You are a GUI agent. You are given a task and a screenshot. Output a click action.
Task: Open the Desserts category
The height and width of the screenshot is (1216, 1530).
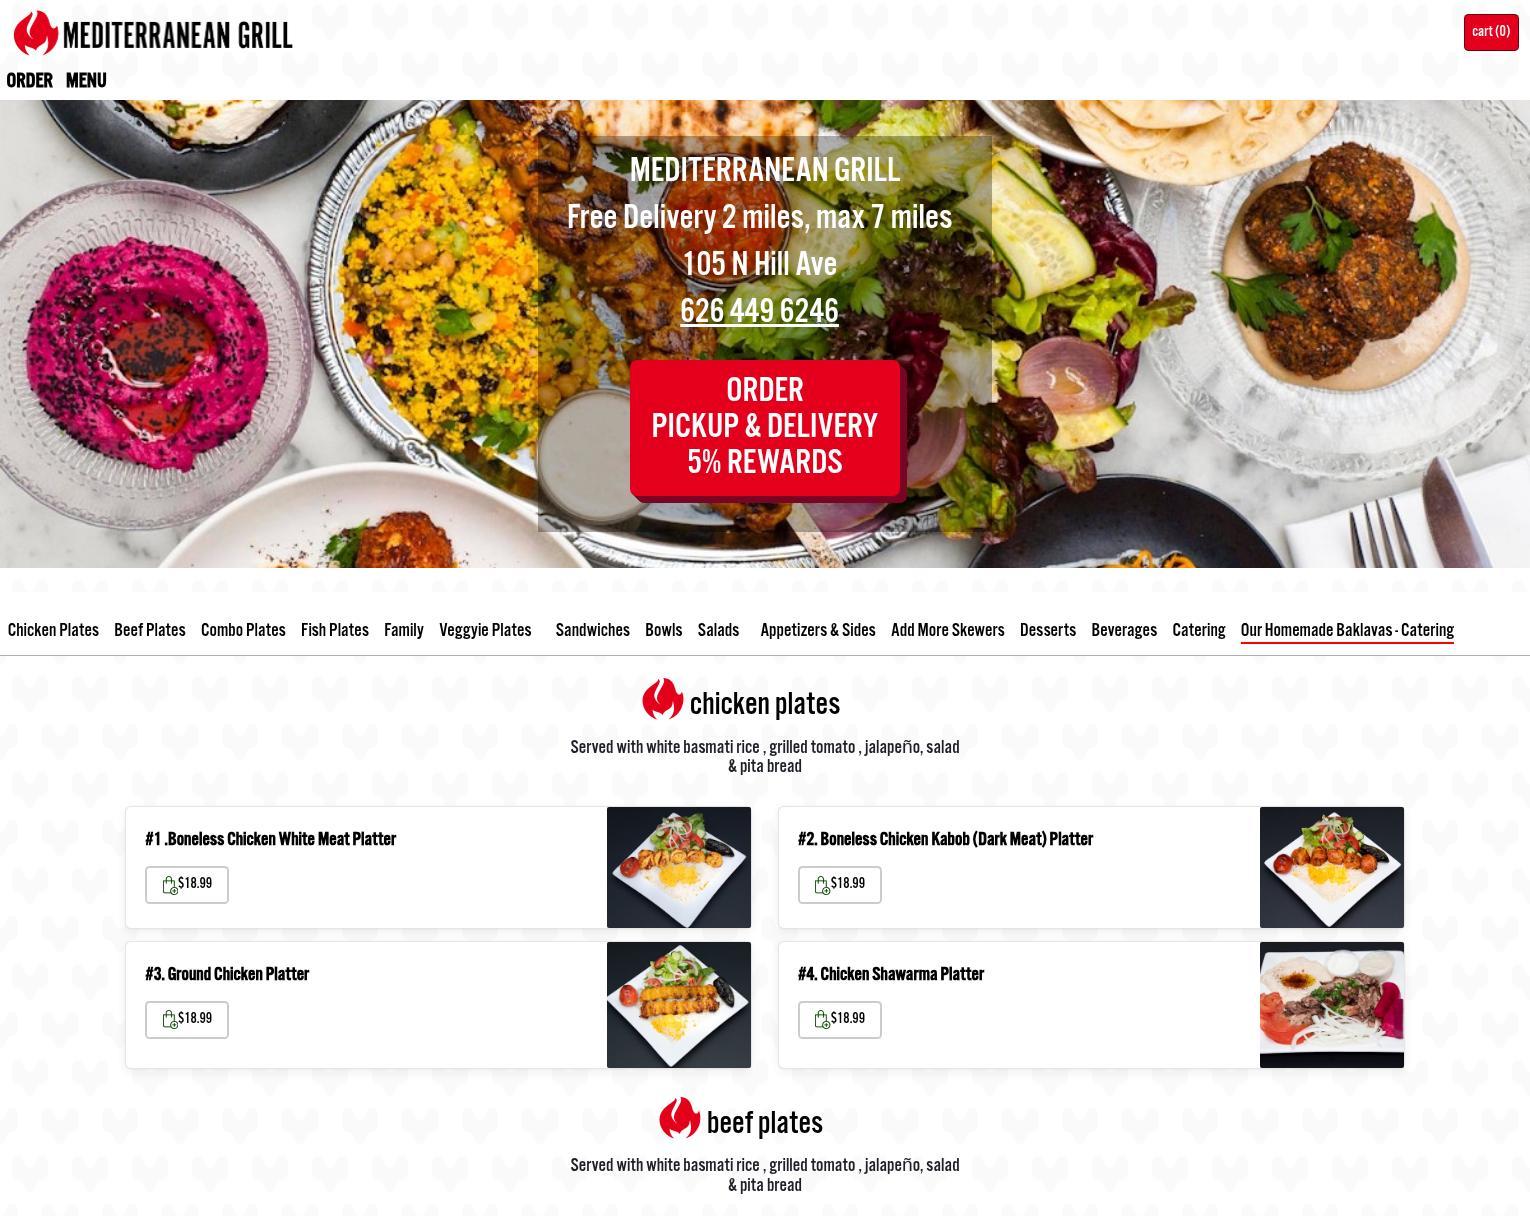[1048, 631]
